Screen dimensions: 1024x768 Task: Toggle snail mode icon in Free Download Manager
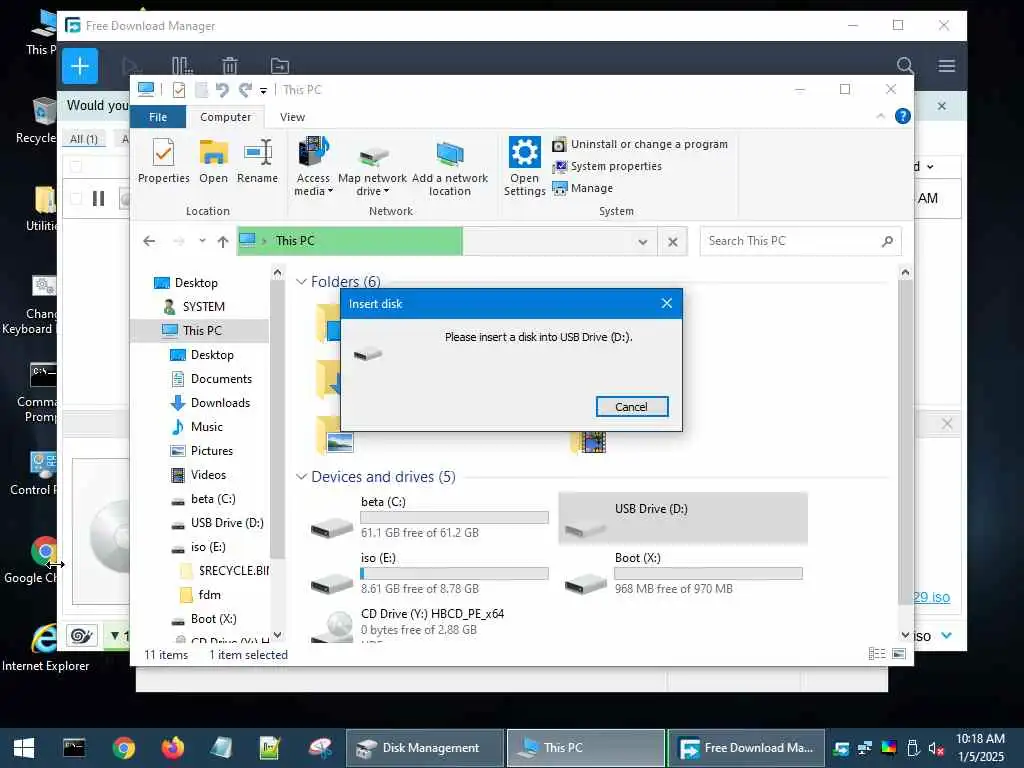tap(82, 636)
